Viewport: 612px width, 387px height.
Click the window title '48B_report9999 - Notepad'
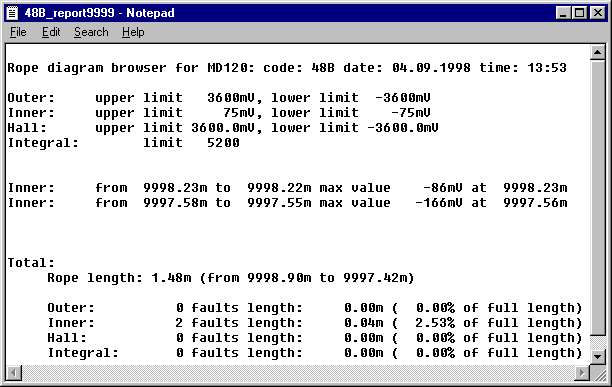pyautogui.click(x=100, y=13)
